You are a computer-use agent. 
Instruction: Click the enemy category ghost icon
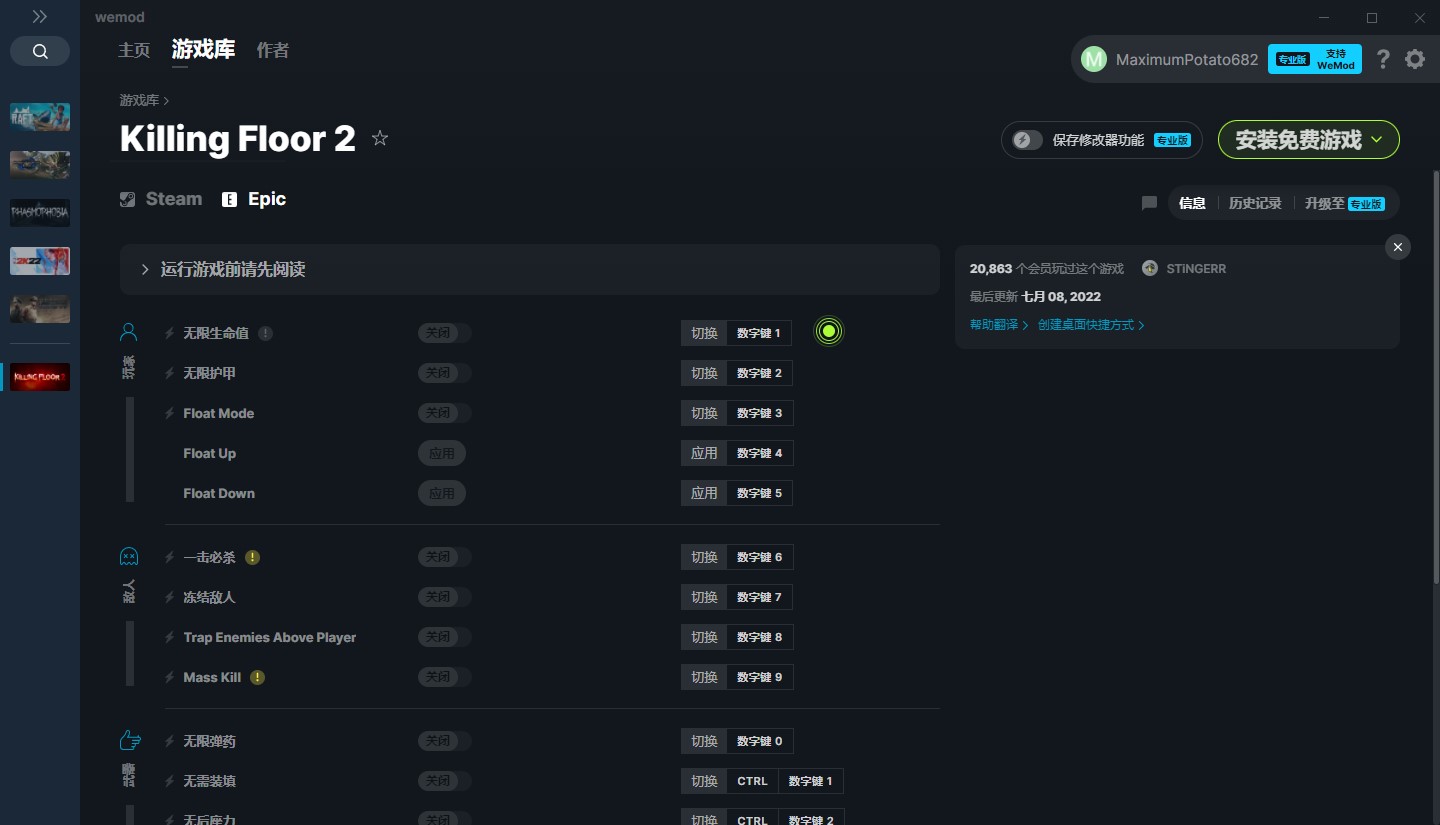coord(129,556)
